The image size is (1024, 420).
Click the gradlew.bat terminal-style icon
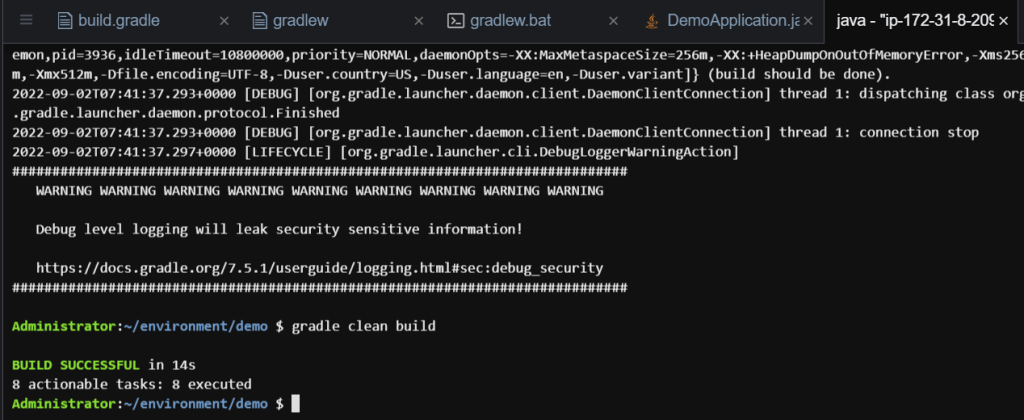455,20
